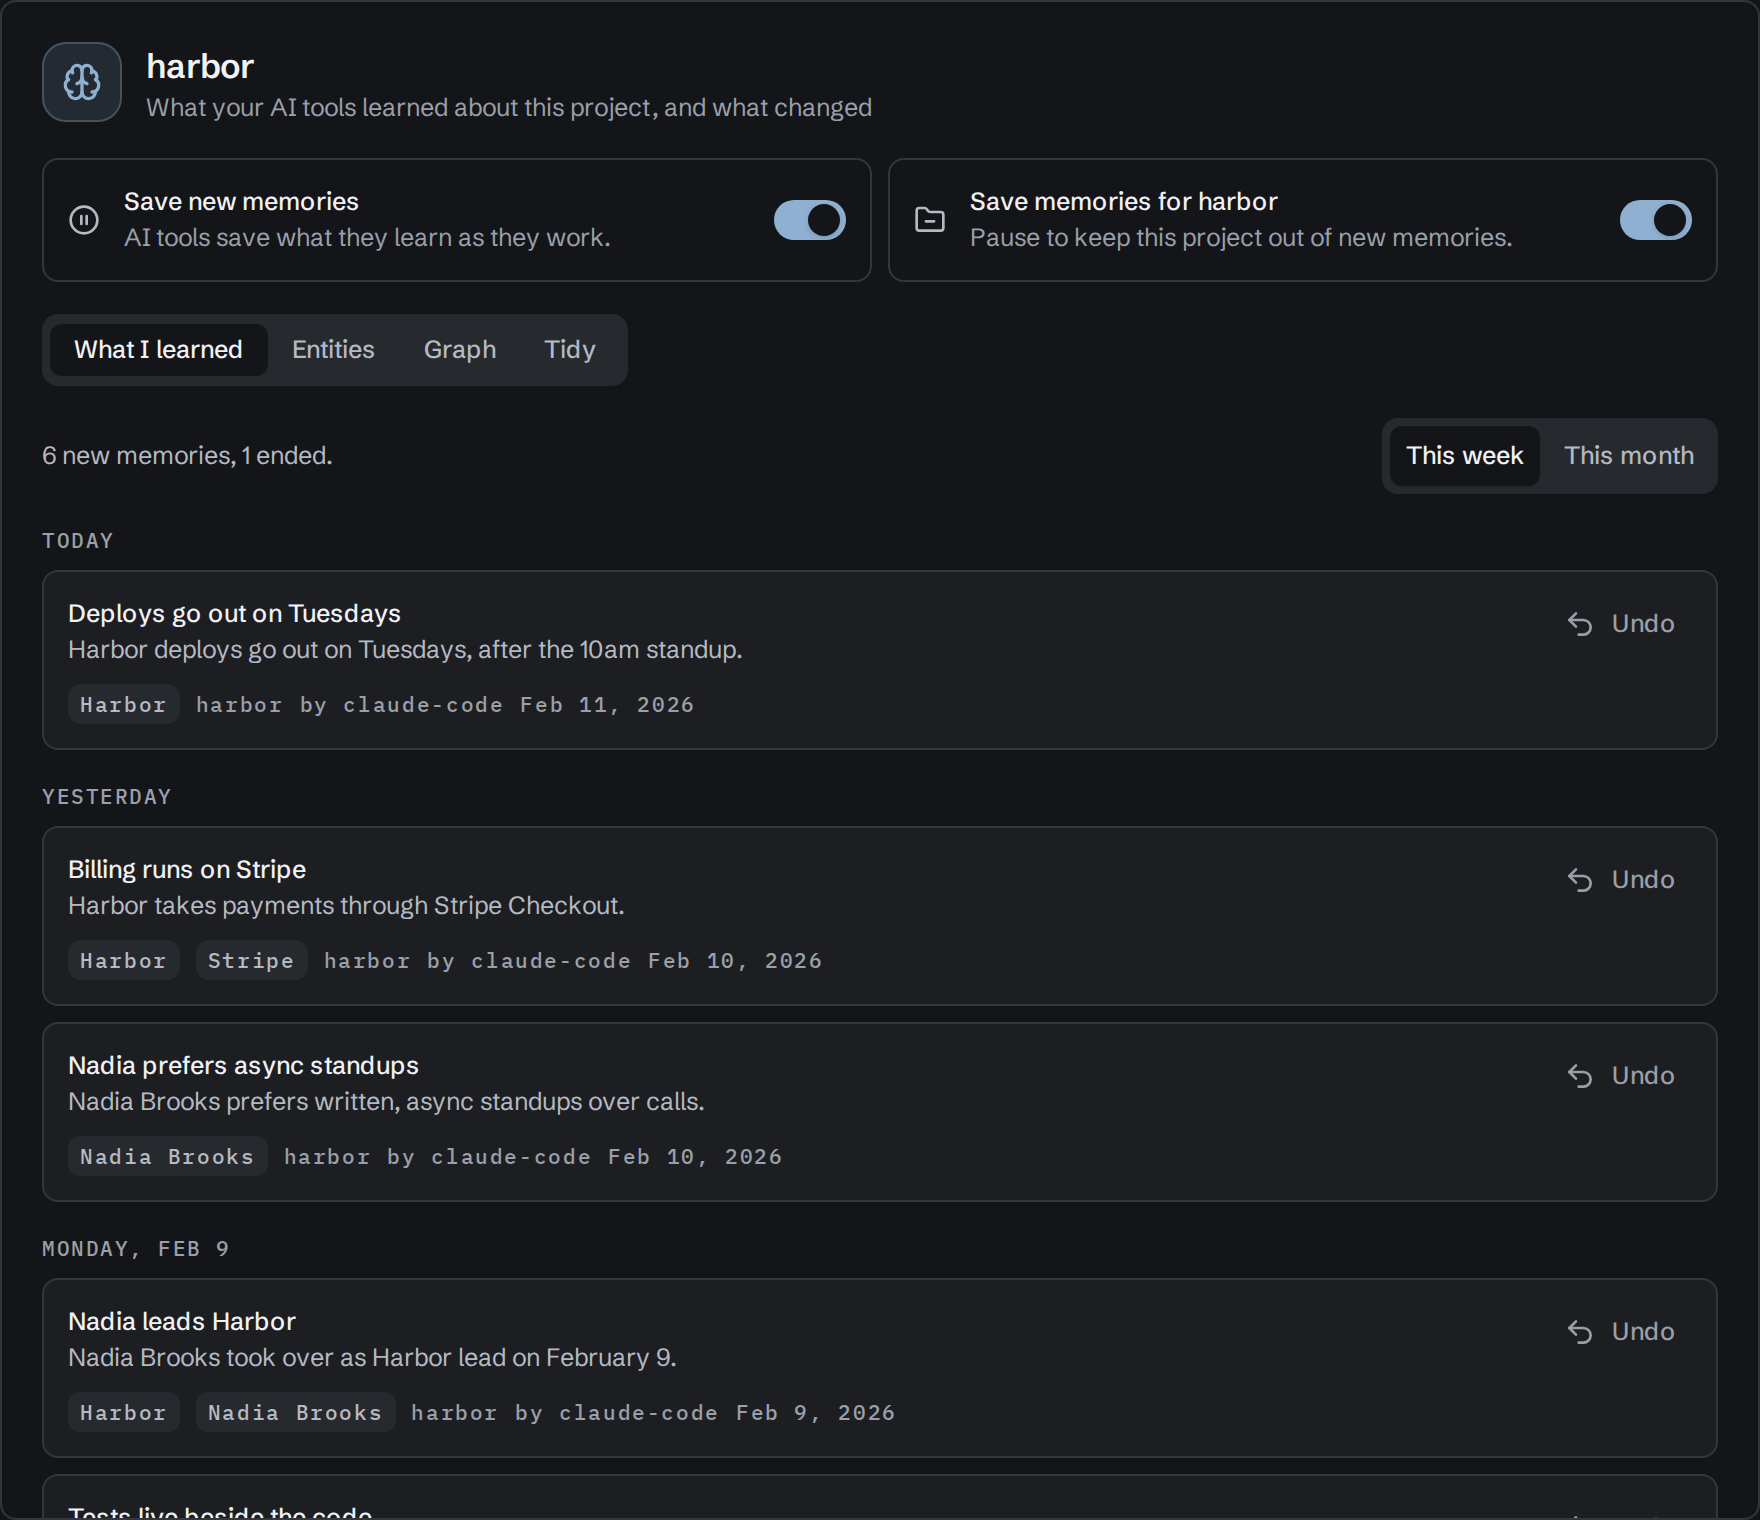Screen dimensions: 1760x1520
Task: Click the Stripe entity tag
Action: tap(251, 960)
